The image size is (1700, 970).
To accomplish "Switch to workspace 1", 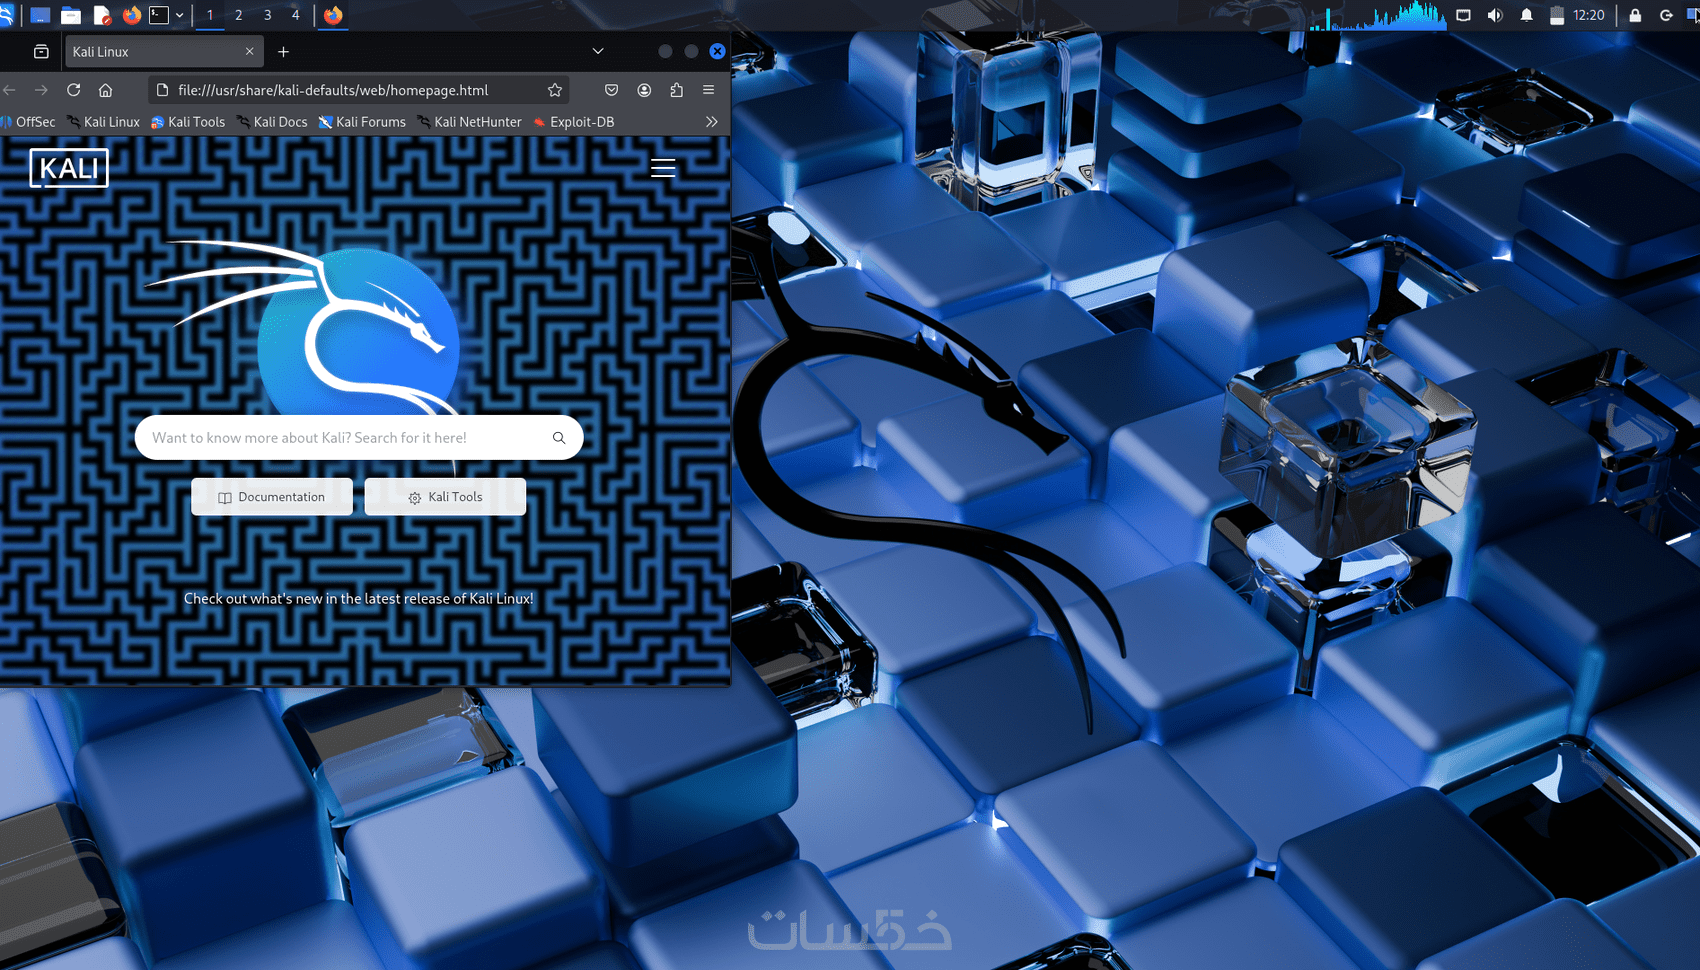I will (210, 15).
